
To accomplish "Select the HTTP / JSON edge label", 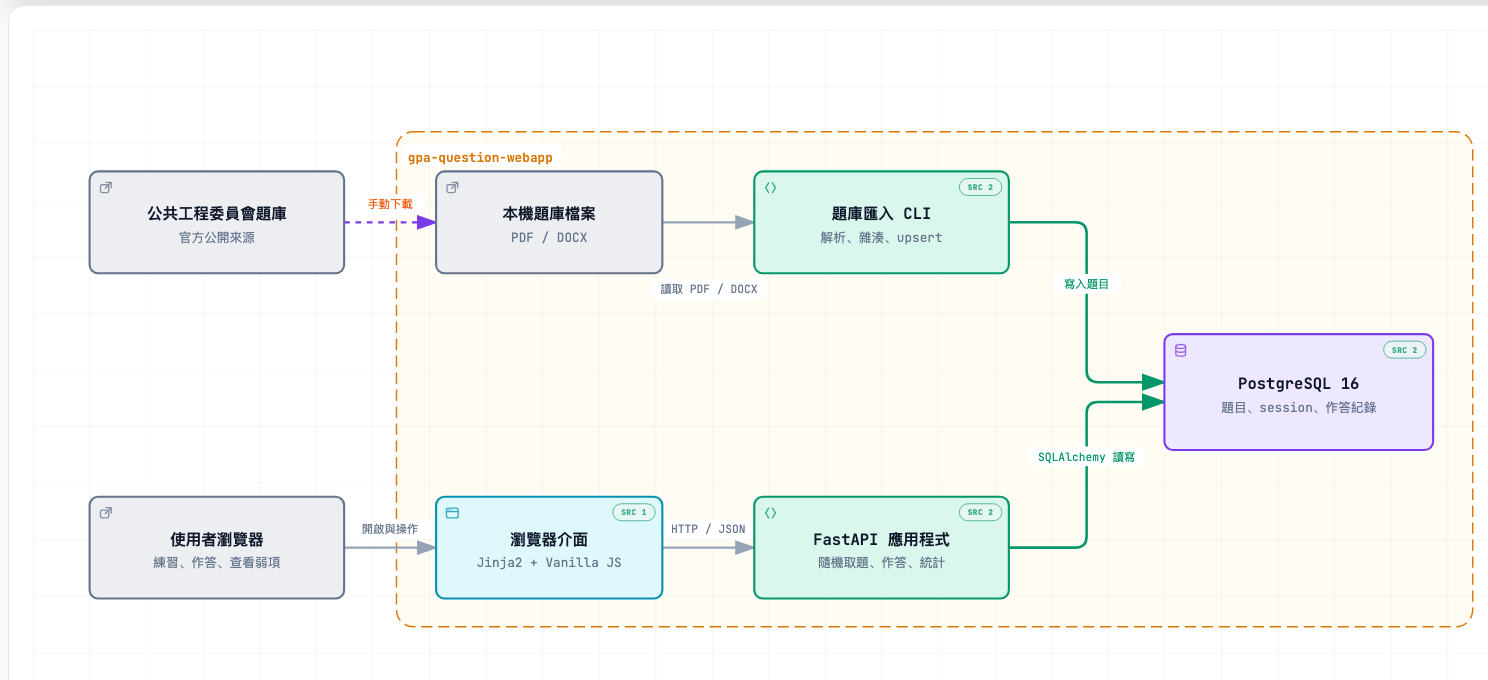I will point(708,529).
